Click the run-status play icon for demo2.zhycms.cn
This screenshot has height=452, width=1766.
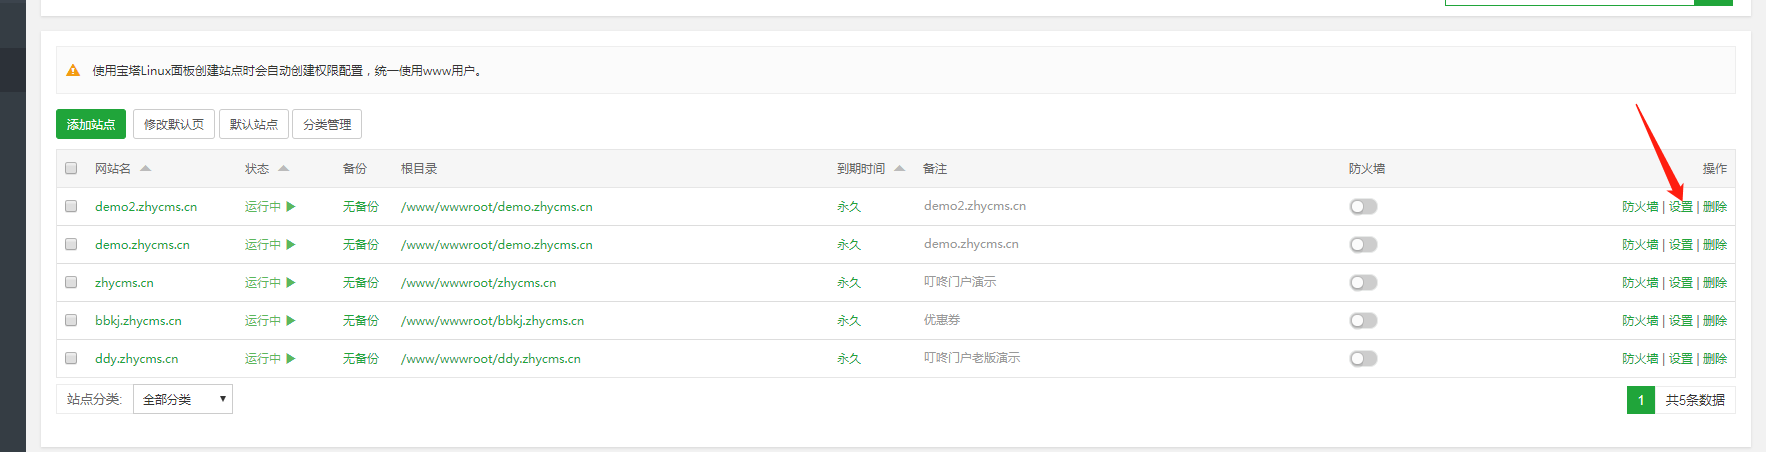pos(291,207)
